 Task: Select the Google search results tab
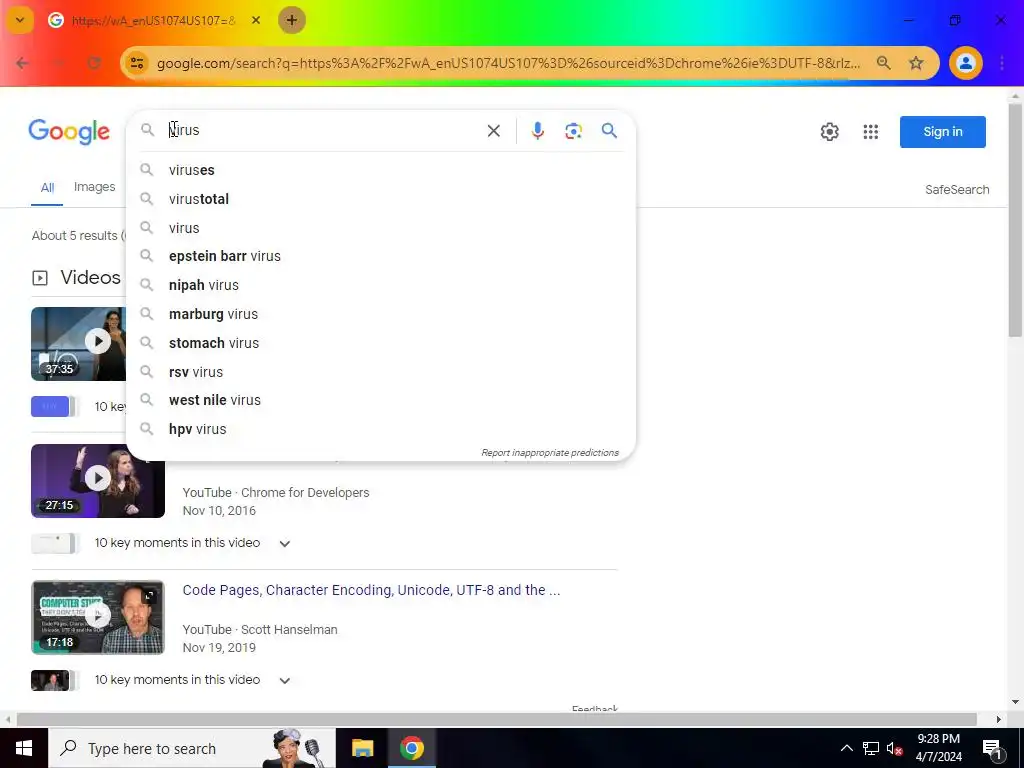point(155,20)
